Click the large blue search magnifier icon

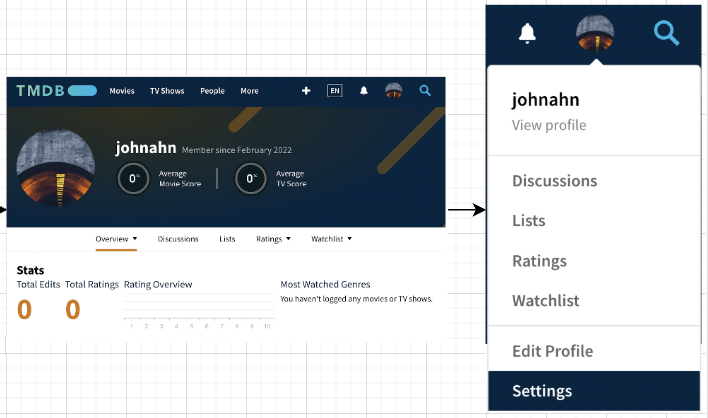coord(666,34)
